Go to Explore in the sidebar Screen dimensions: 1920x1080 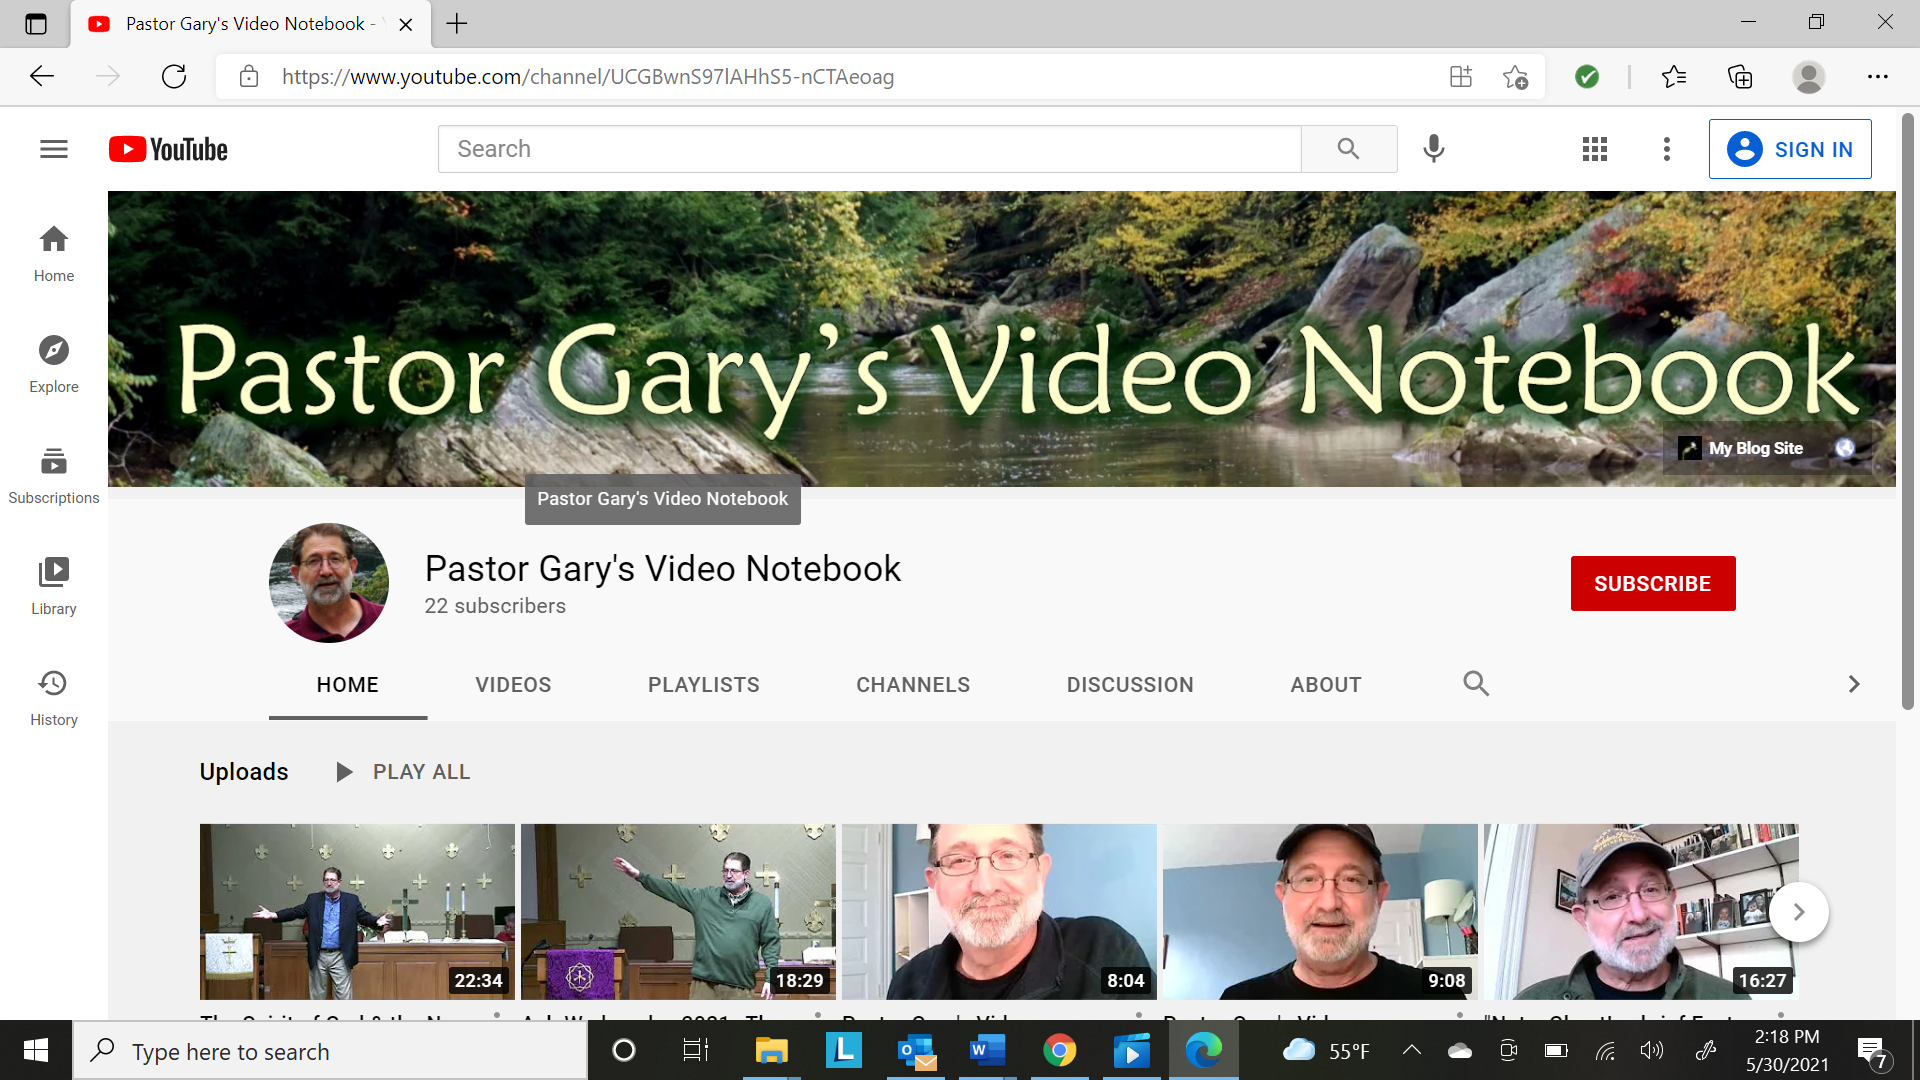(x=54, y=364)
